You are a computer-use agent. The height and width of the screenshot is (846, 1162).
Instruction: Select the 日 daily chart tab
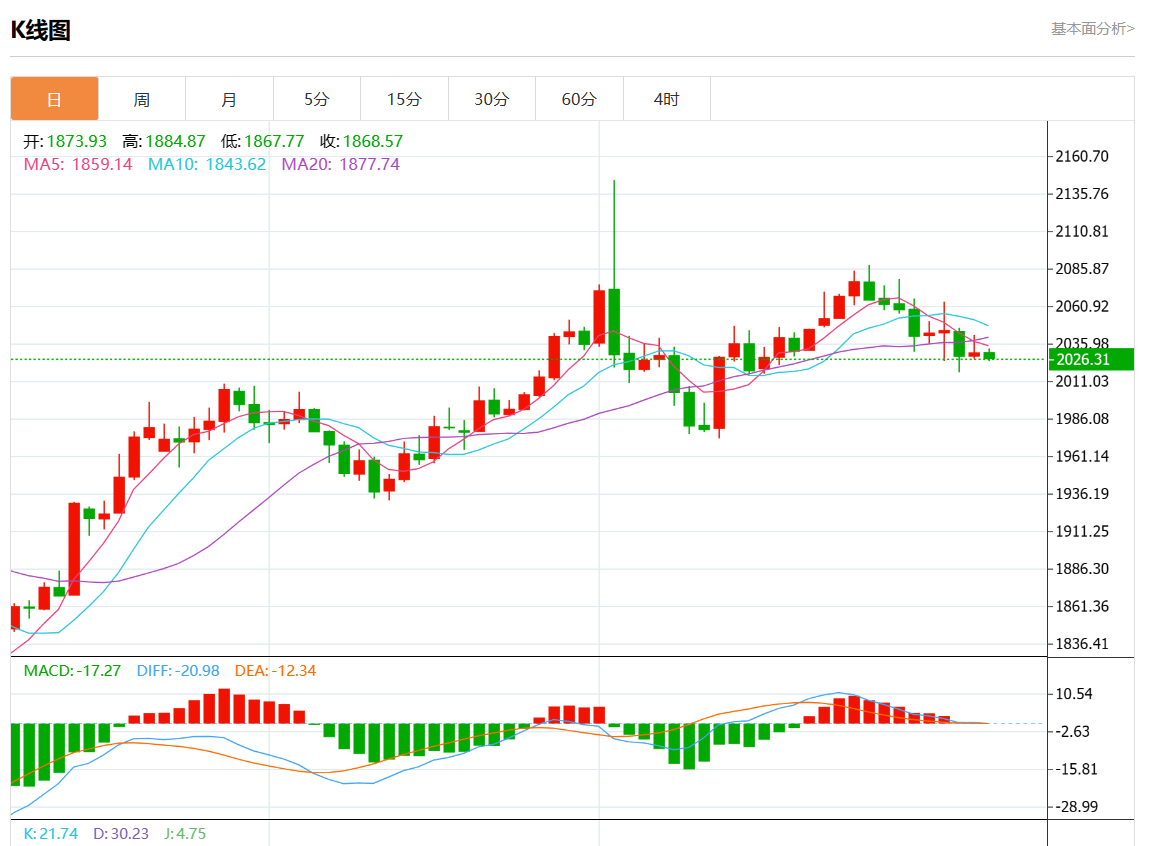[54, 99]
